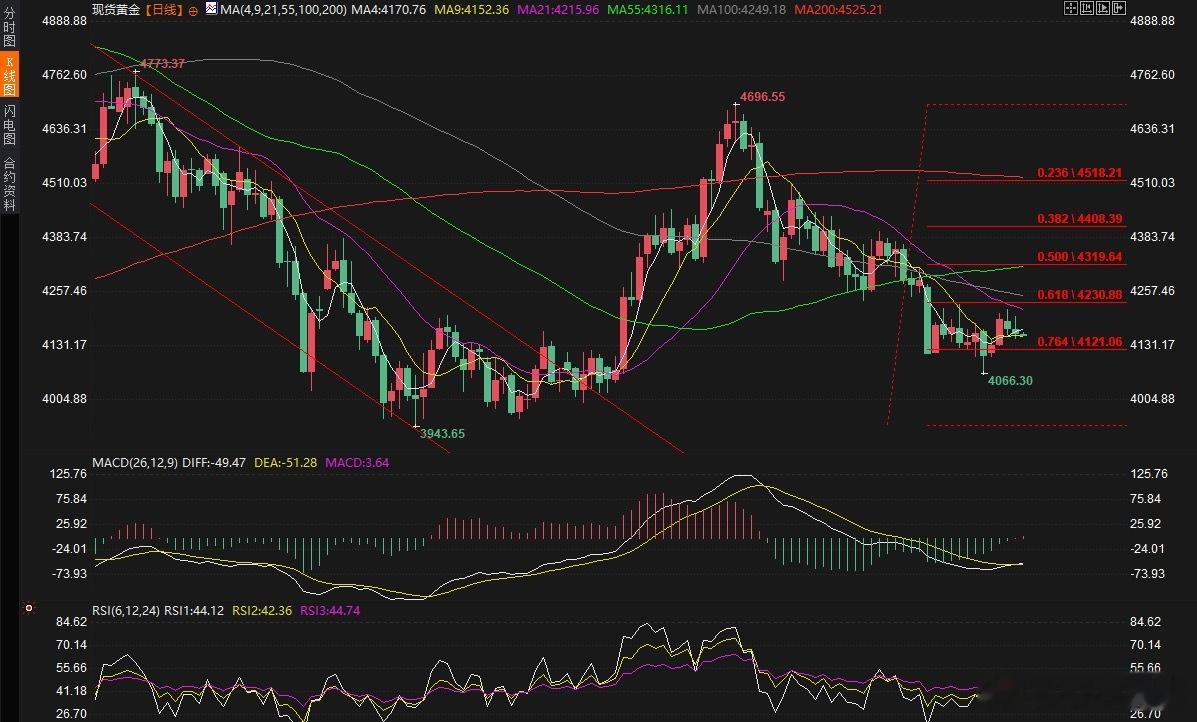Click the 【日线】 period label
The width and height of the screenshot is (1197, 722).
(164, 10)
